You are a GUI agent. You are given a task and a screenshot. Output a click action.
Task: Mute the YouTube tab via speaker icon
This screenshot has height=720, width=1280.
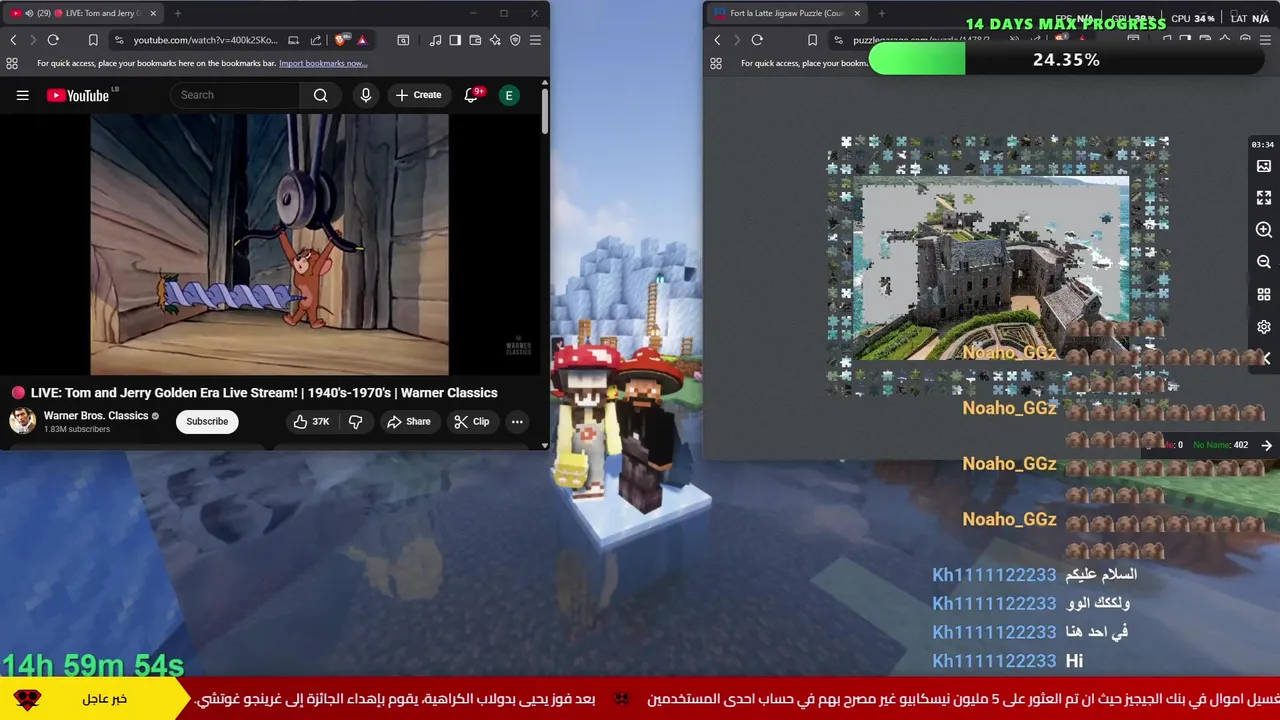(x=28, y=13)
